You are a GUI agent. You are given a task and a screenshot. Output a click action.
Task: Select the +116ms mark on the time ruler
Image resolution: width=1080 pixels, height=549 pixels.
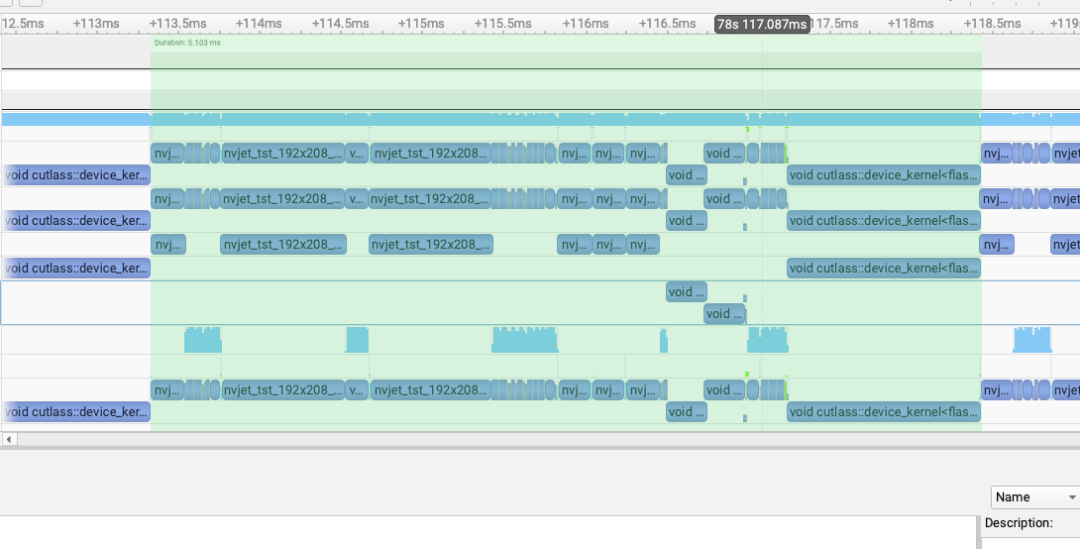(x=585, y=23)
